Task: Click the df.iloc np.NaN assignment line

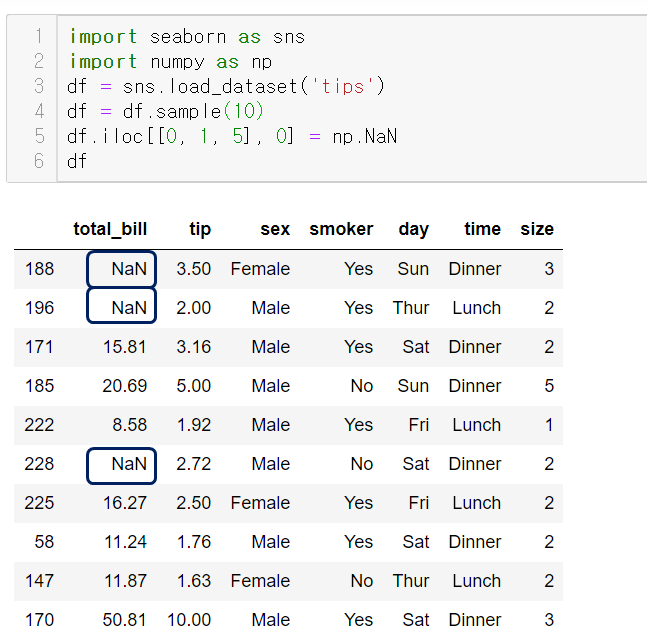Action: 232,136
